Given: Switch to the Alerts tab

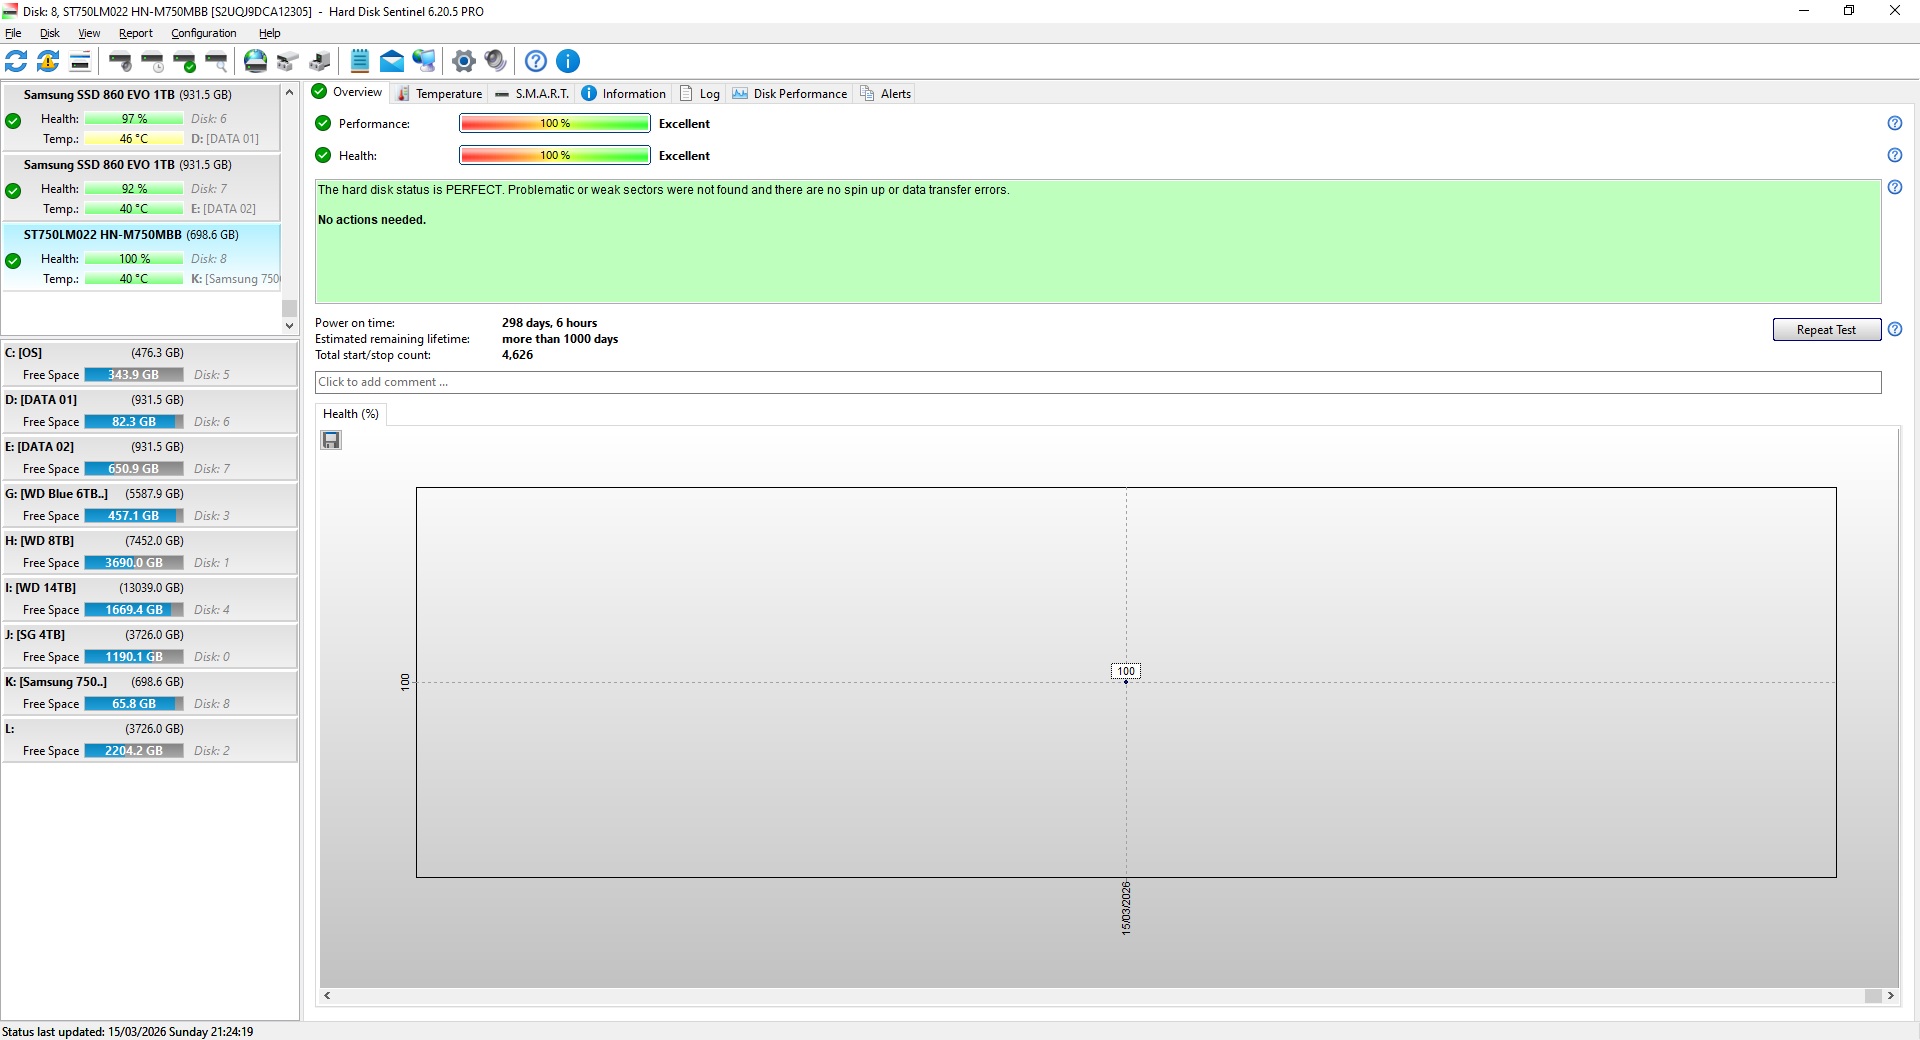Looking at the screenshot, I should click(886, 93).
